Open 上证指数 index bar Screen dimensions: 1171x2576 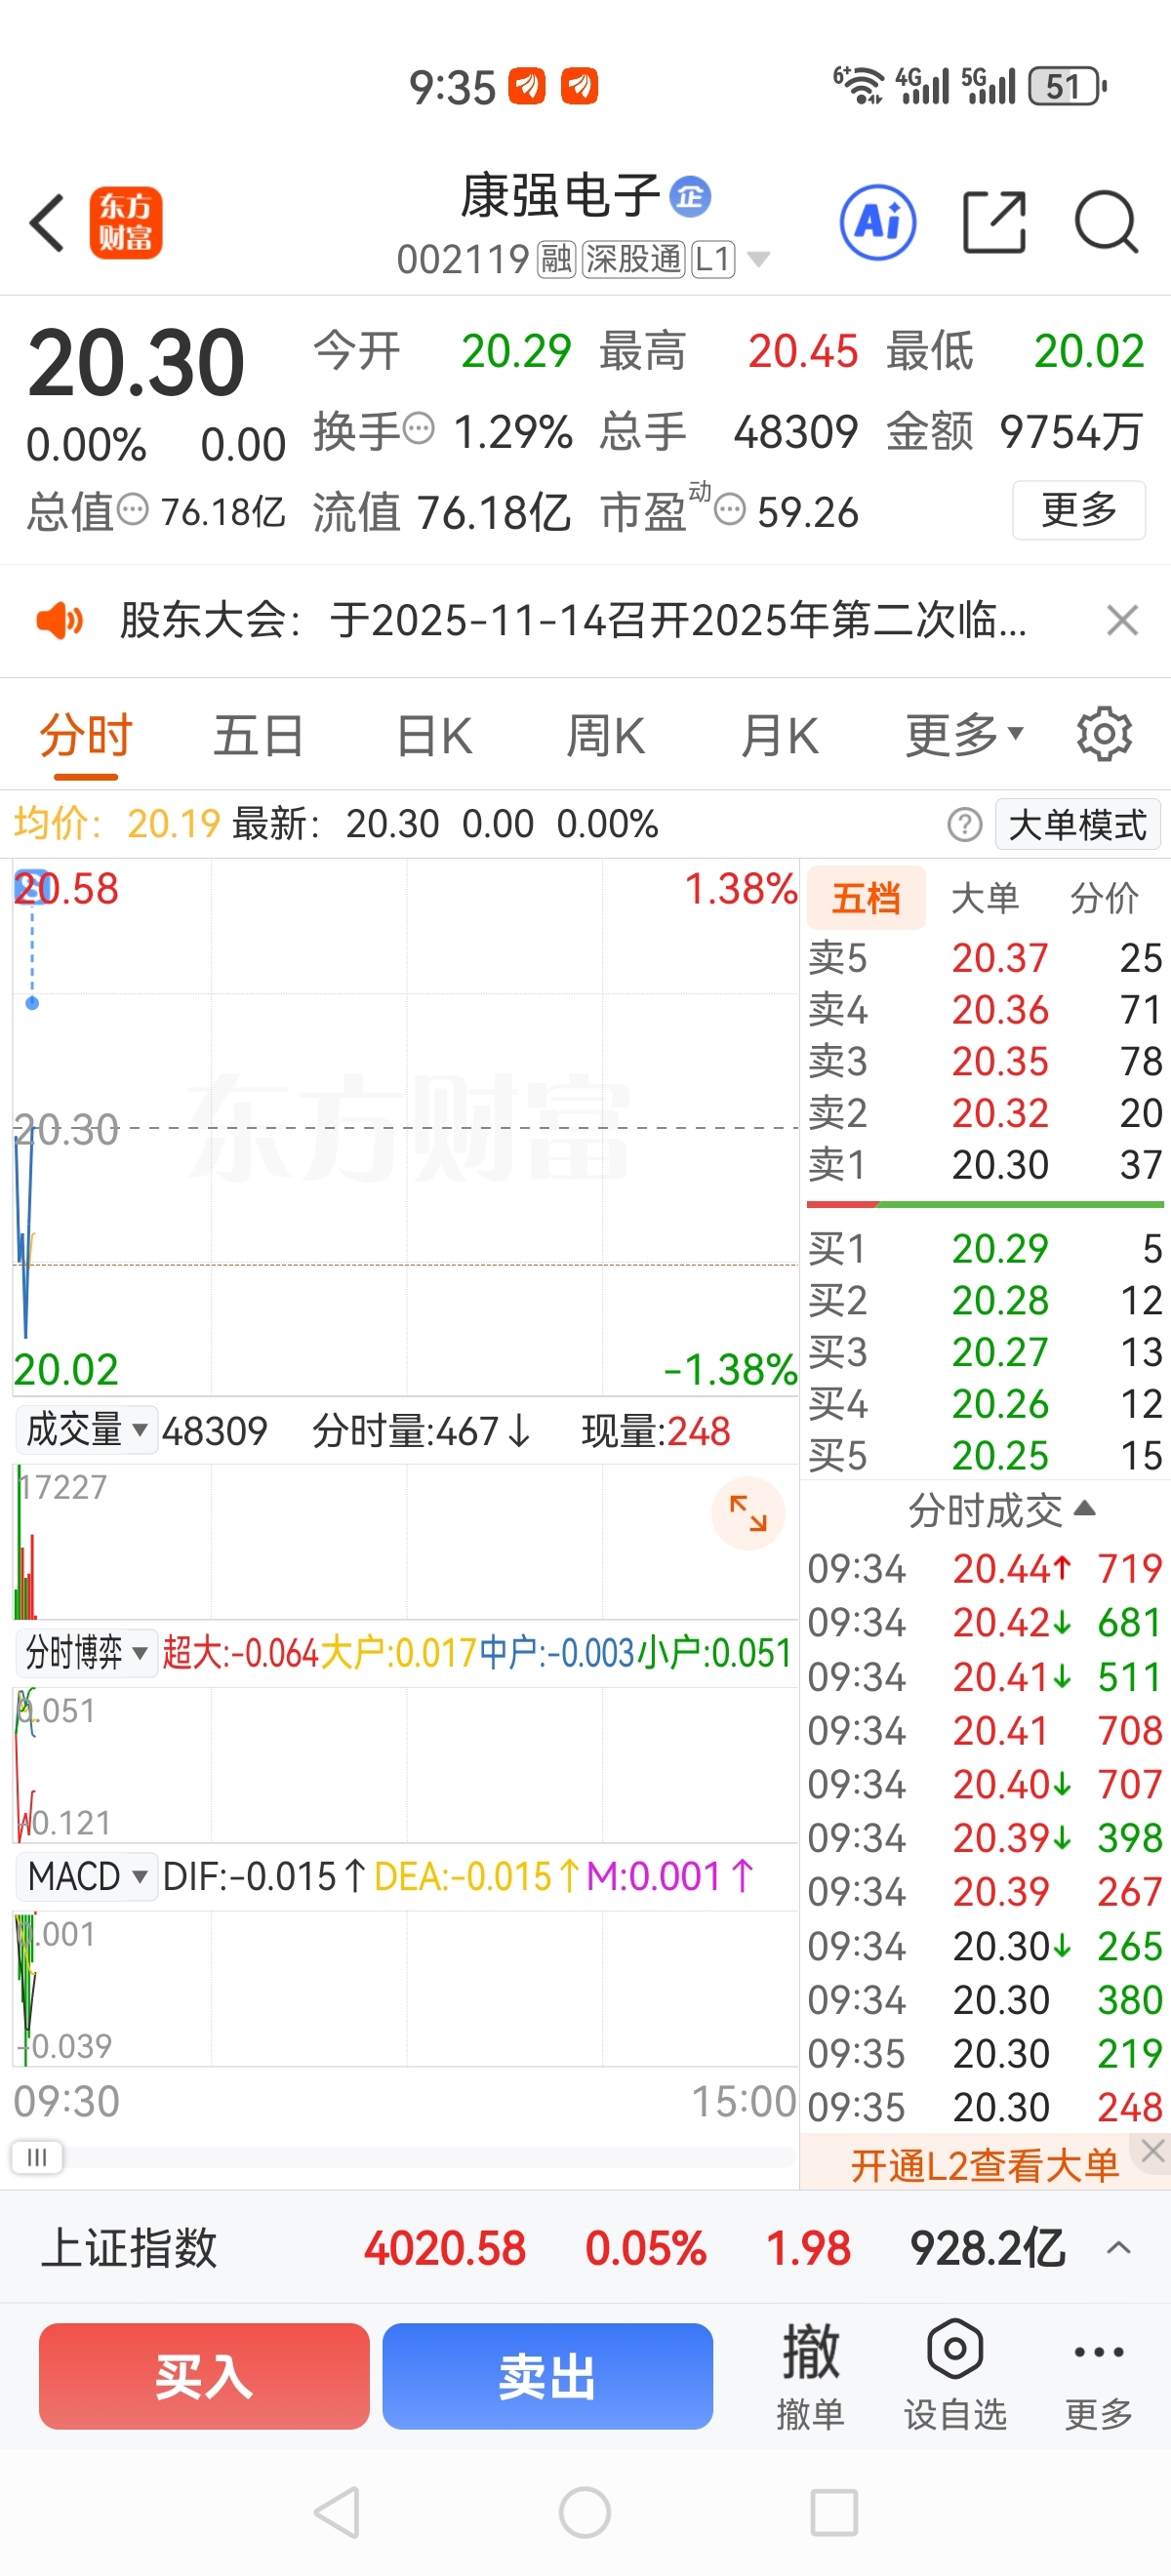[x=585, y=2248]
